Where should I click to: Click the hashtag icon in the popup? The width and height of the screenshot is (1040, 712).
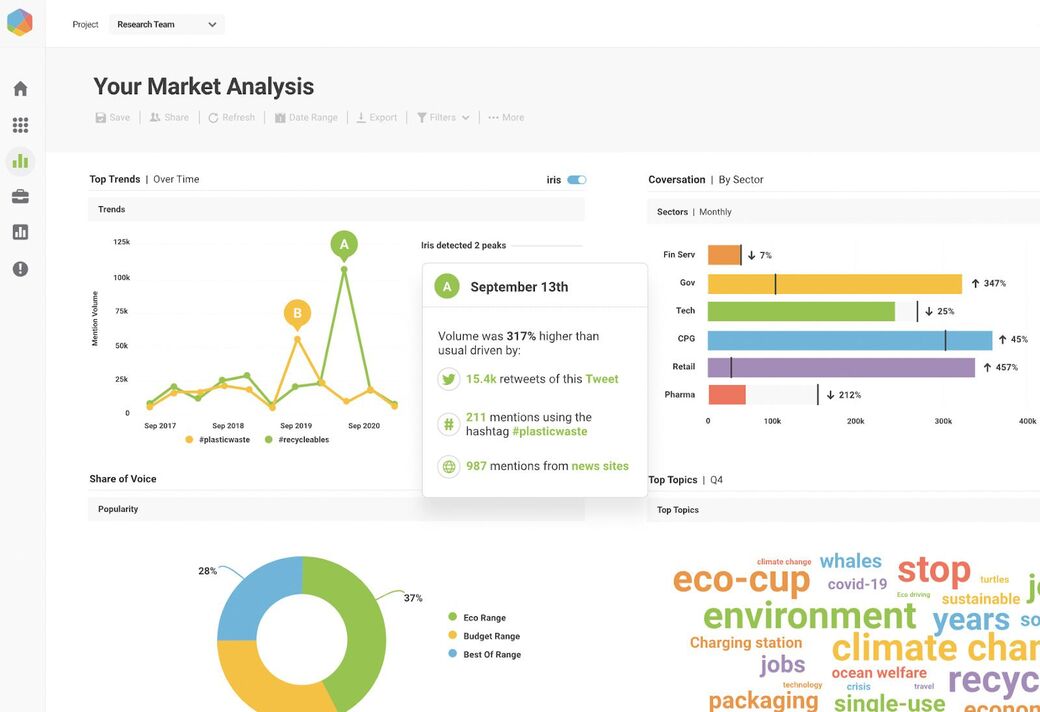click(x=449, y=424)
